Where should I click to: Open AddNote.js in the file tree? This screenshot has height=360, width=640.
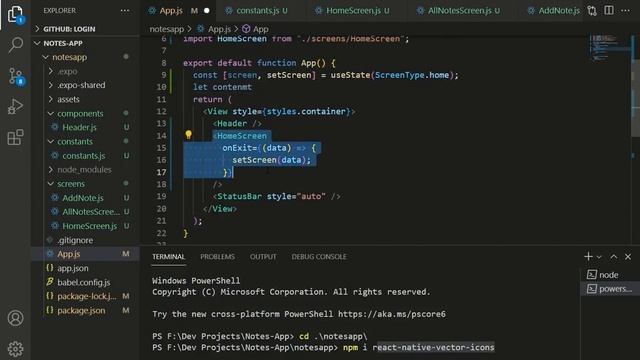(86, 198)
